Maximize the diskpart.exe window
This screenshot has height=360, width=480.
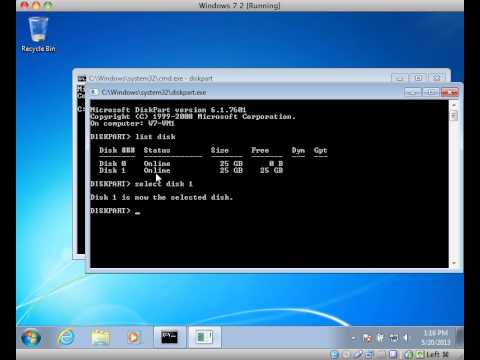430,92
